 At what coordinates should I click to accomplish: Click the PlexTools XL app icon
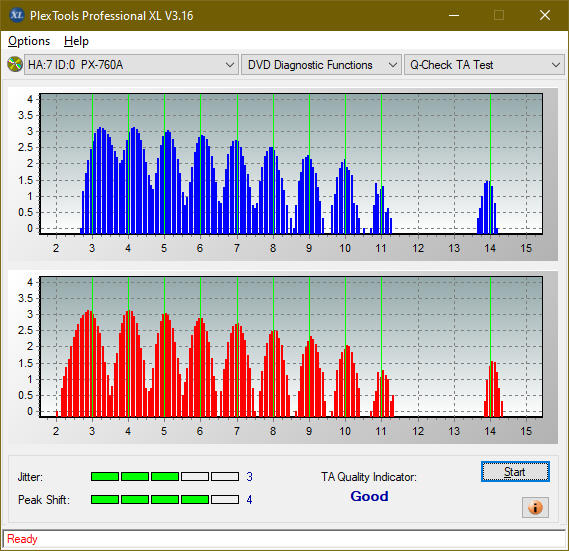click(16, 15)
